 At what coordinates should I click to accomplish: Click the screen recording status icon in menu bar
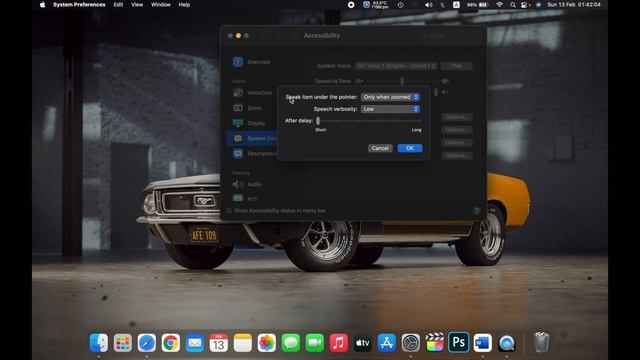tap(351, 5)
